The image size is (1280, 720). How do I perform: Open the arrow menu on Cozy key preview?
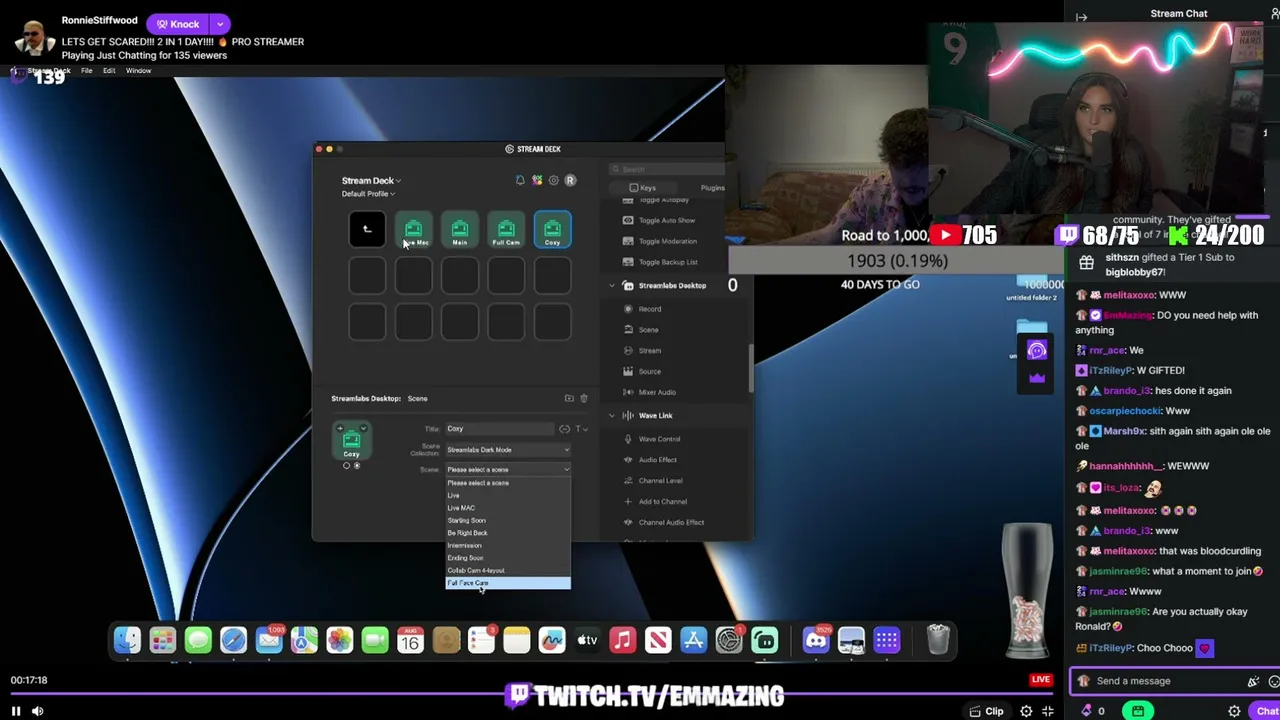click(363, 429)
